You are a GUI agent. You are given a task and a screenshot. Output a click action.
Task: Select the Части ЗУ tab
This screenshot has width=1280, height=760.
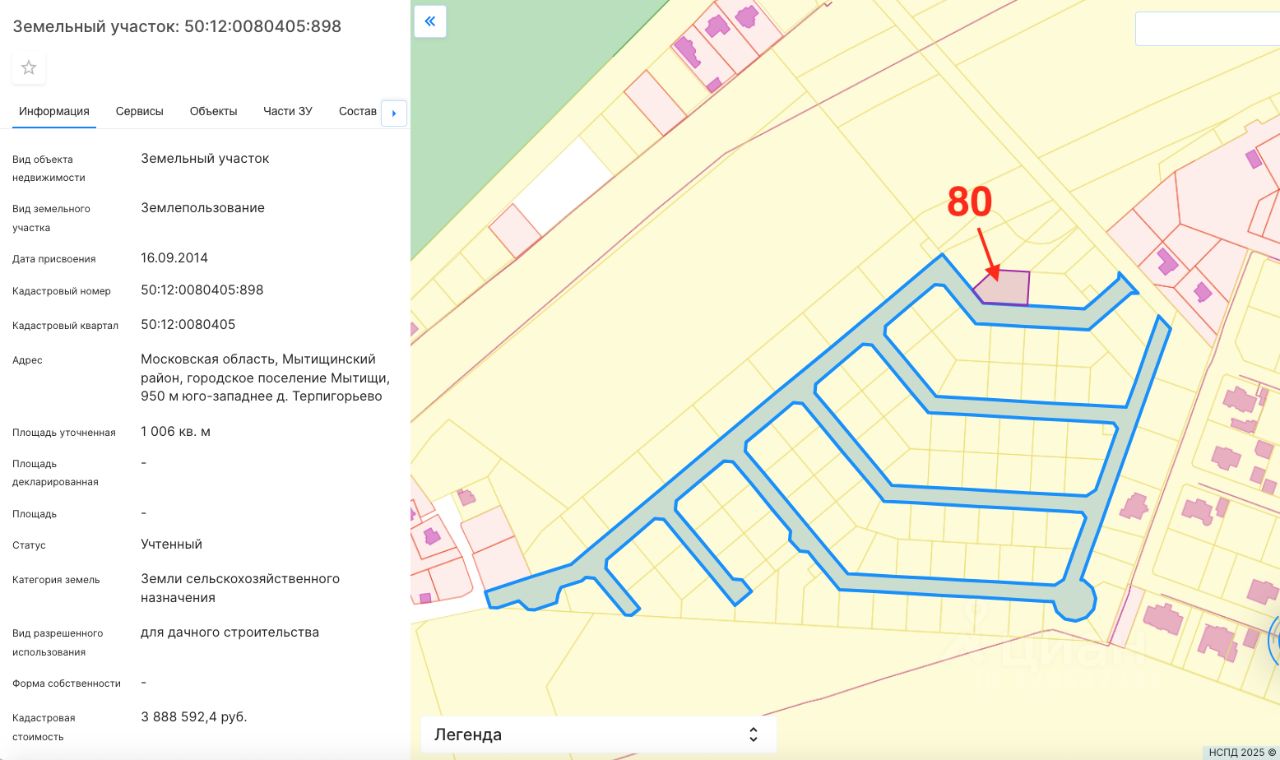pos(288,111)
